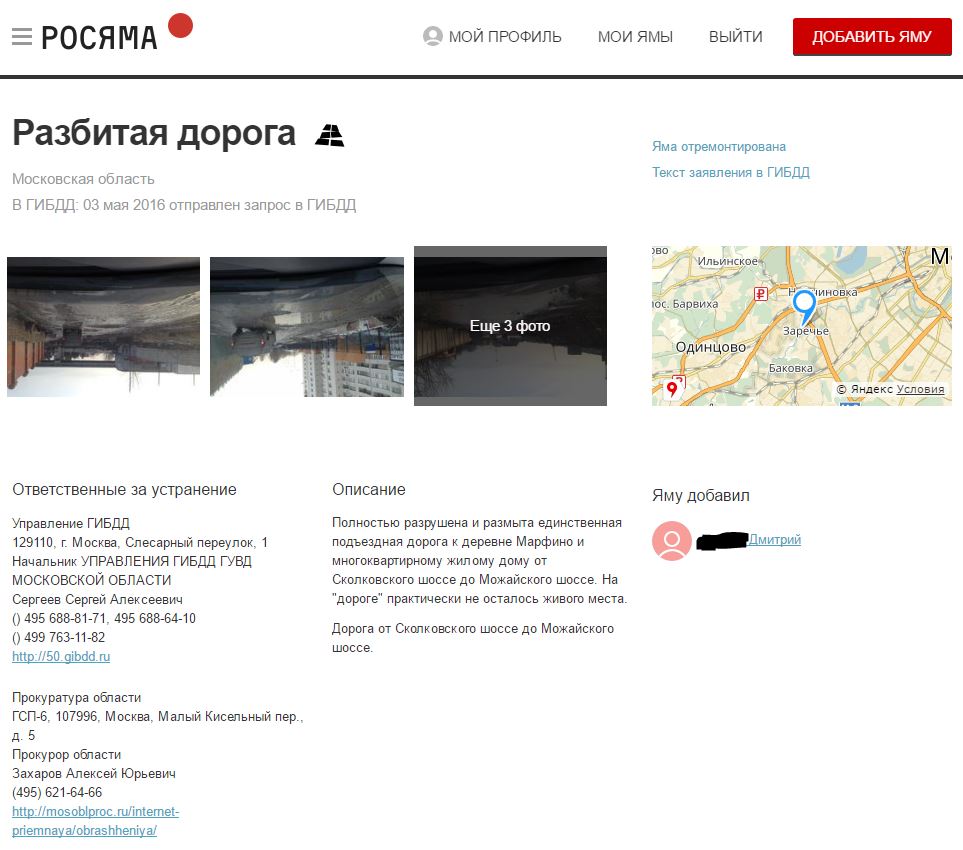The width and height of the screenshot is (963, 850).
Task: Expand Еще 3 фото gallery
Action: pos(510,326)
